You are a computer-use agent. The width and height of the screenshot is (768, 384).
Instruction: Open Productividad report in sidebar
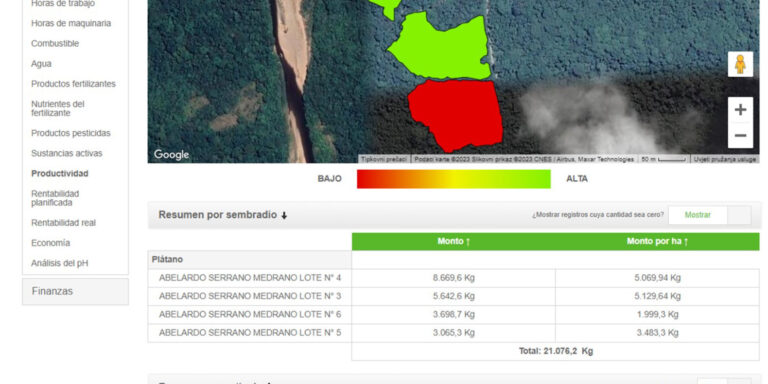pos(60,173)
